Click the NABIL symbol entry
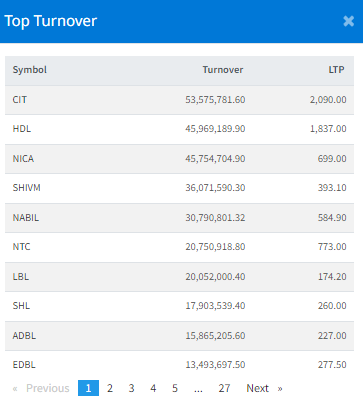Screen dimensions: 363x410 pos(26,218)
